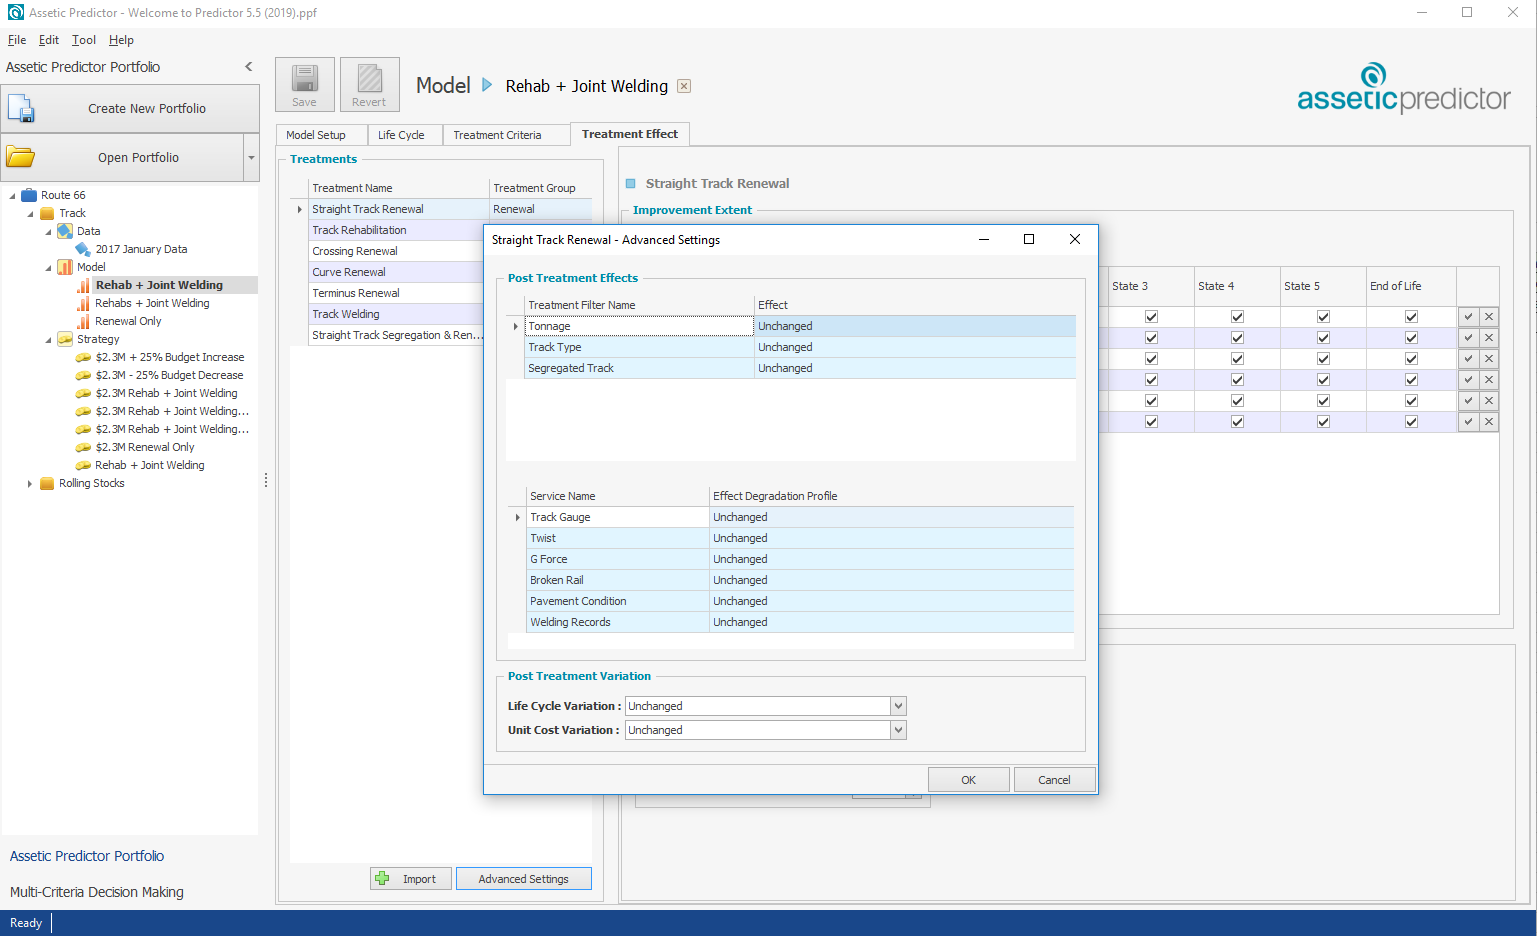Image resolution: width=1537 pixels, height=936 pixels.
Task: Click the Route 66 portfolio briefcase icon
Action: [30, 195]
